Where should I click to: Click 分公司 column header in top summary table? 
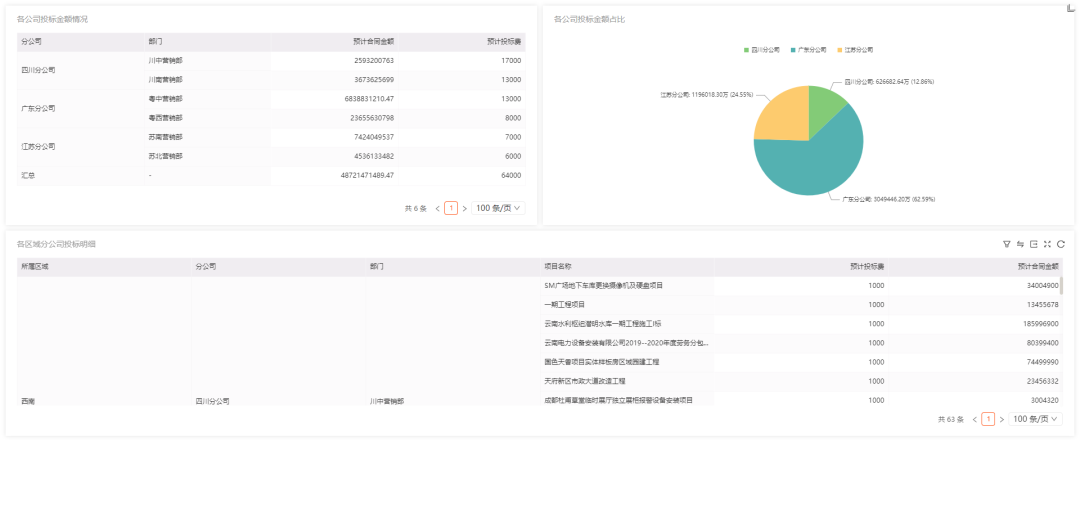[80, 41]
